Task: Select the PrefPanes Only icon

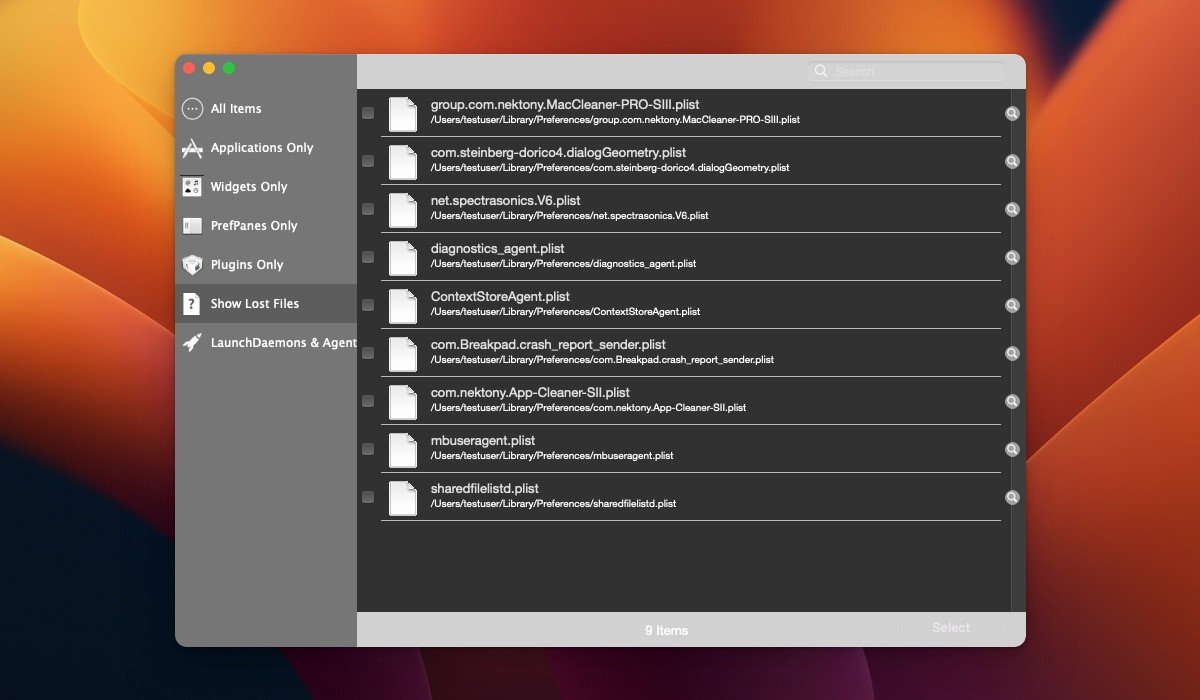Action: (192, 226)
